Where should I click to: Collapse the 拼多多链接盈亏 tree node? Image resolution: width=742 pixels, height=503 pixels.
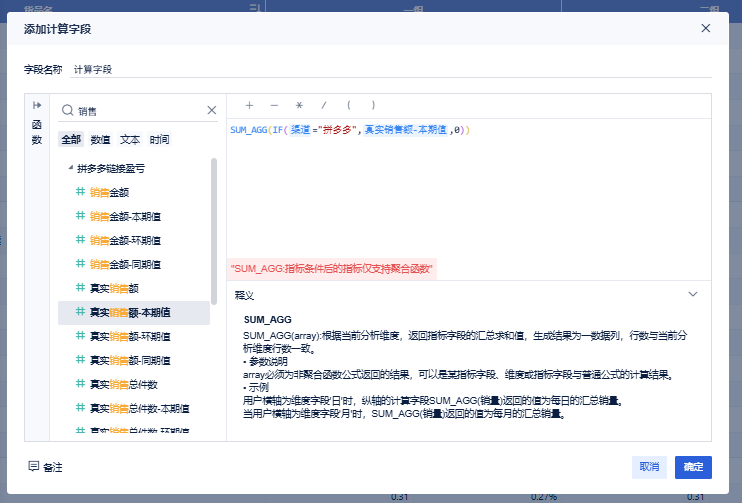[x=70, y=168]
